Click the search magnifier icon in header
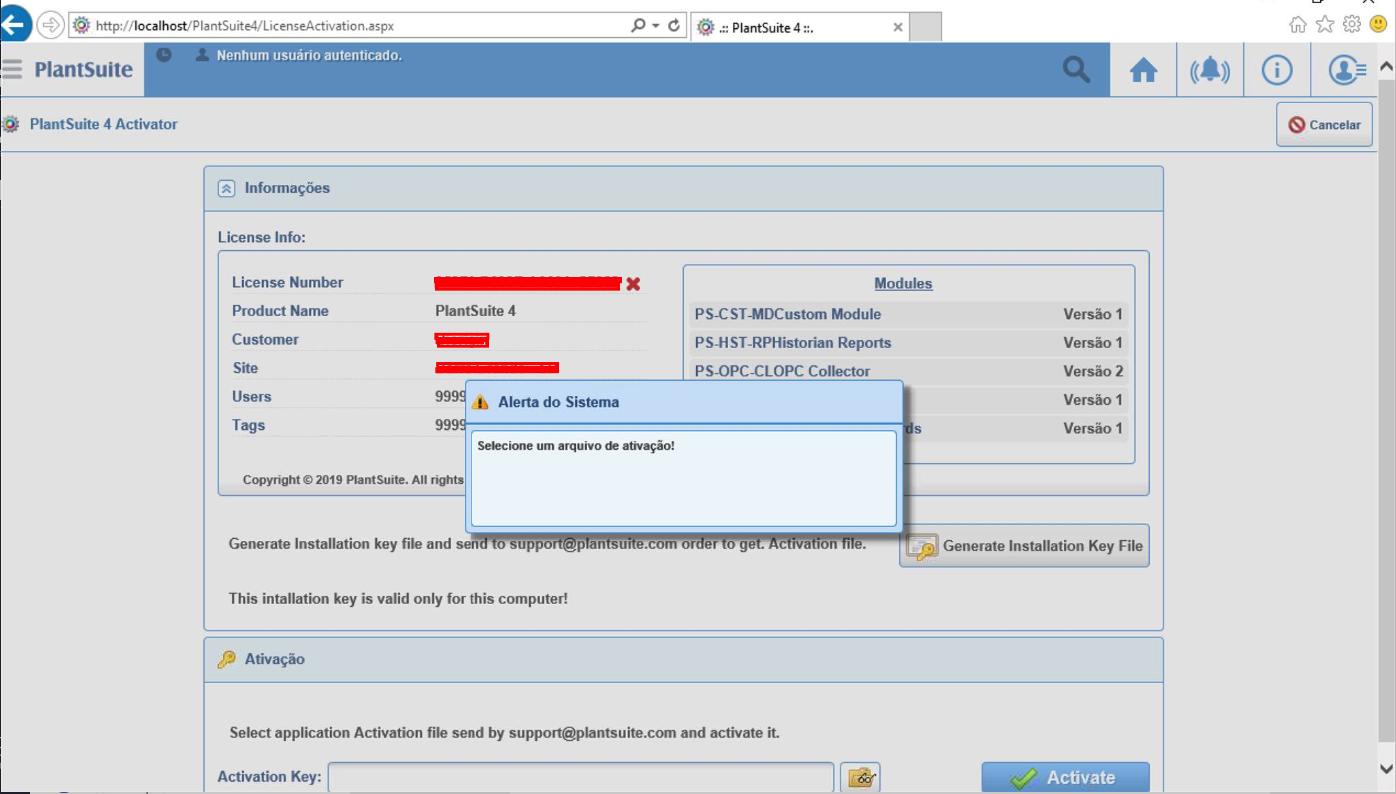Image resolution: width=1396 pixels, height=794 pixels. (x=1077, y=70)
